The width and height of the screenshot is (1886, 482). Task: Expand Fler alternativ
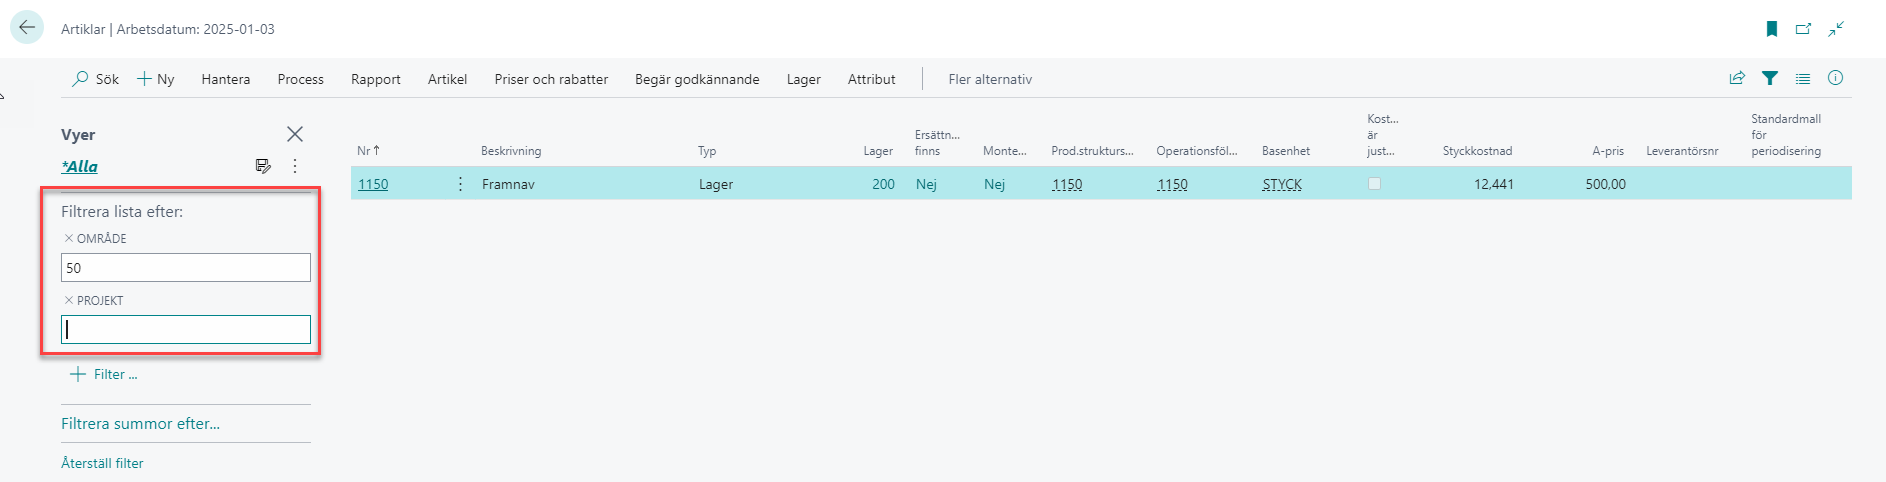[x=989, y=79]
